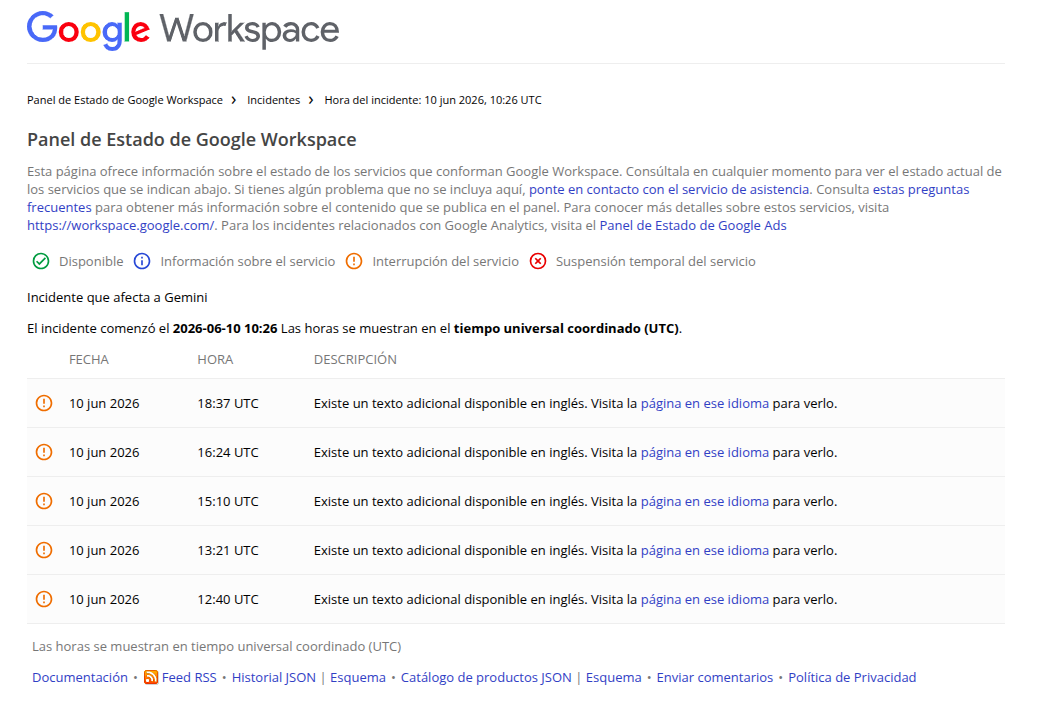Viewport: 1038px width, 708px height.
Task: Open the Documentación footer link
Action: click(x=80, y=678)
